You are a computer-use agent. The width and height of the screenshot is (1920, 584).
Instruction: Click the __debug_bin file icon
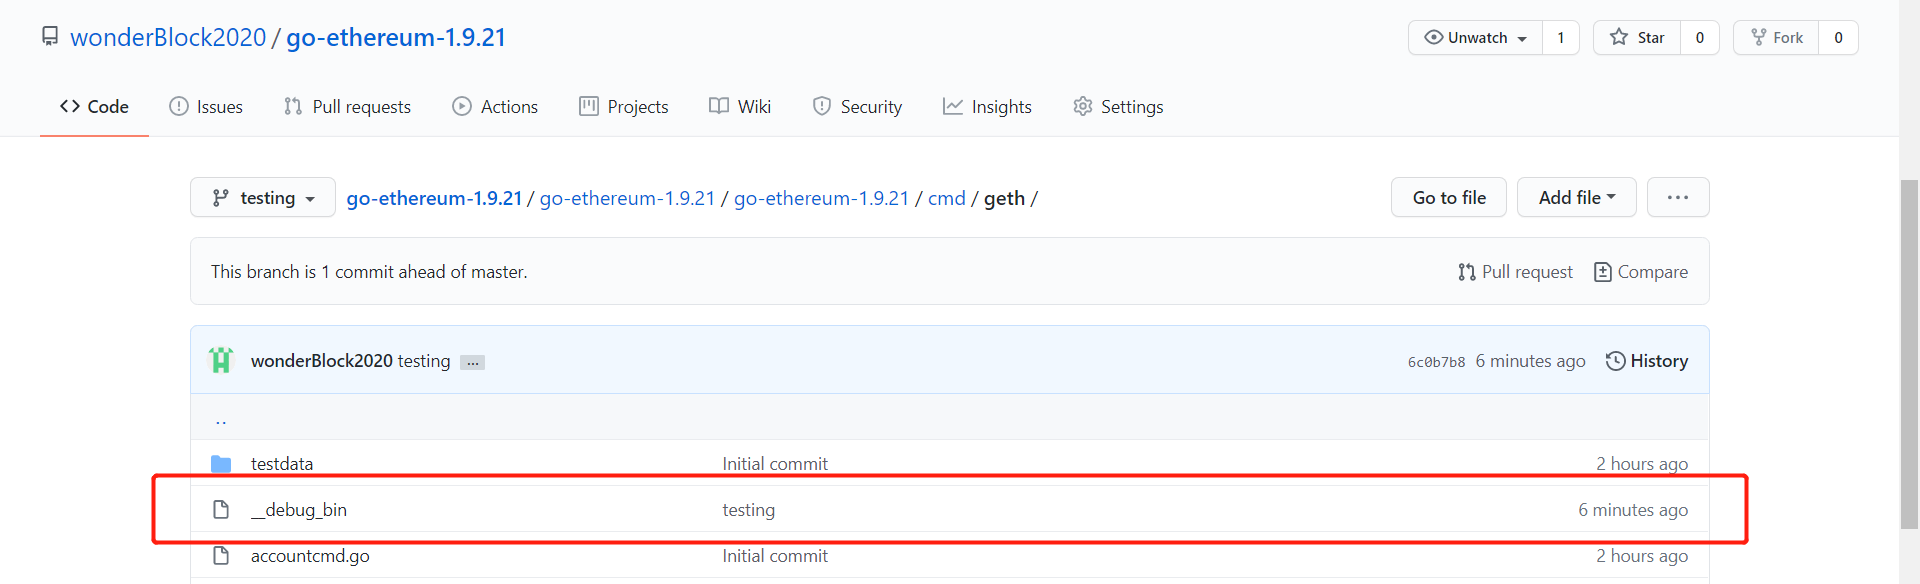pyautogui.click(x=221, y=510)
